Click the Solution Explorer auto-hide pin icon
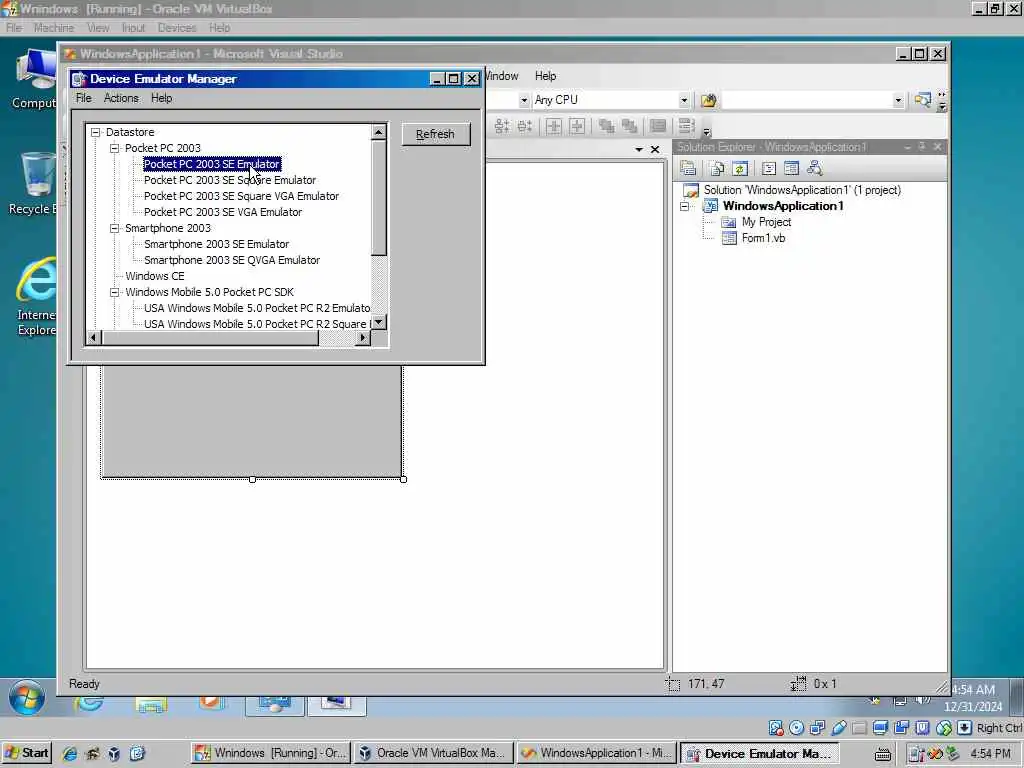This screenshot has width=1024, height=768. (x=921, y=147)
